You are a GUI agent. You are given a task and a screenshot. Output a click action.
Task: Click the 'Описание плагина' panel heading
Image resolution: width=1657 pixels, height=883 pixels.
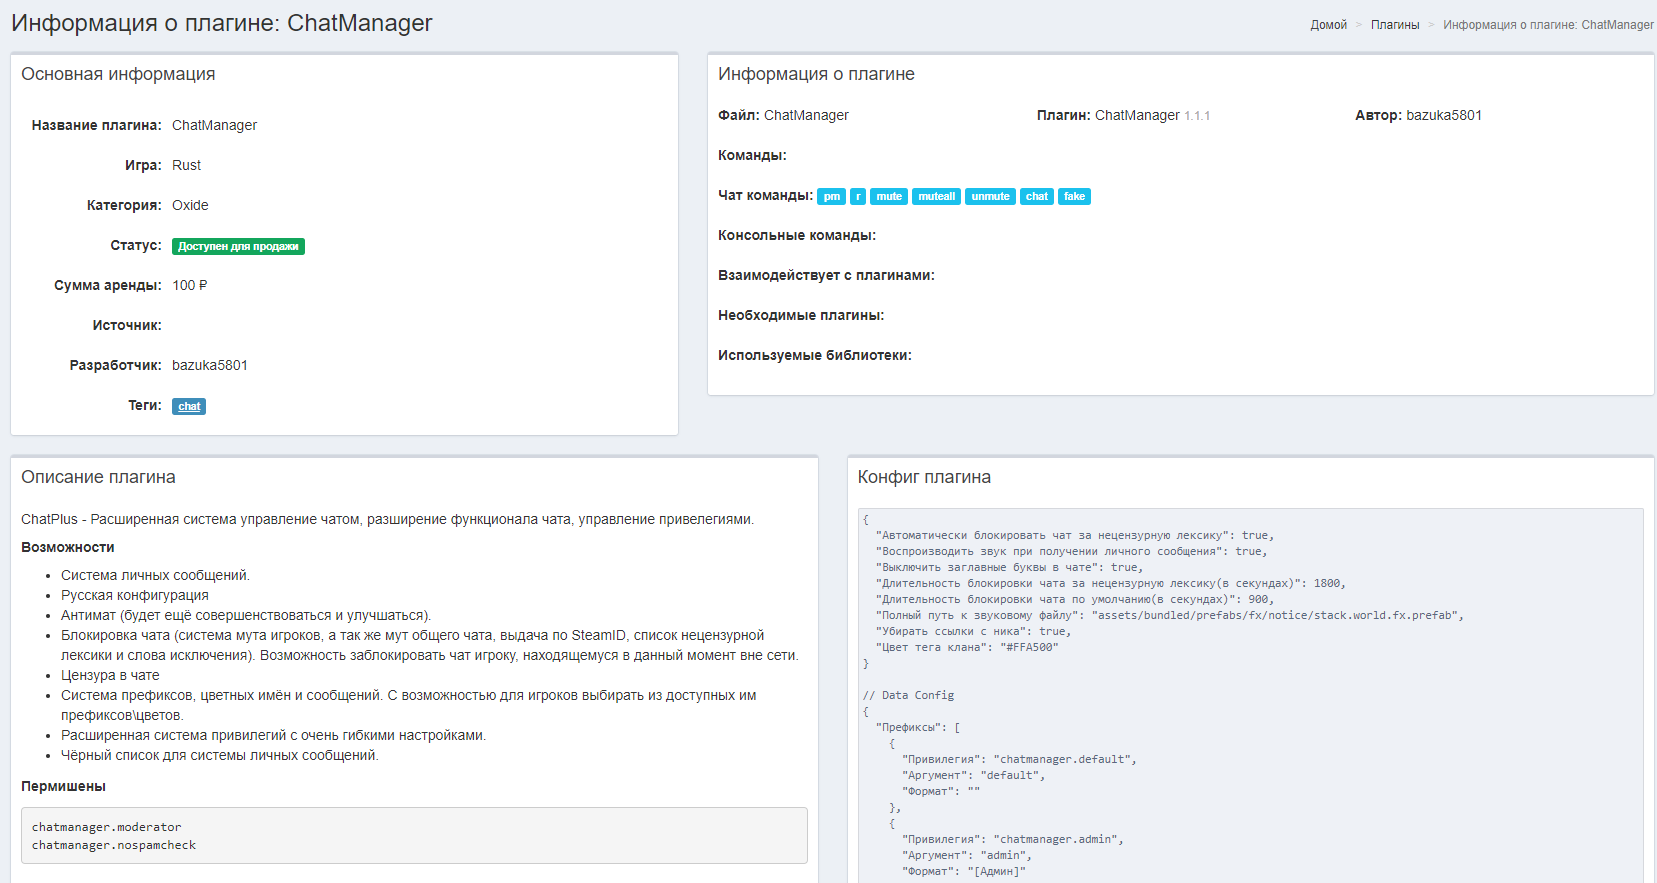pyautogui.click(x=98, y=478)
